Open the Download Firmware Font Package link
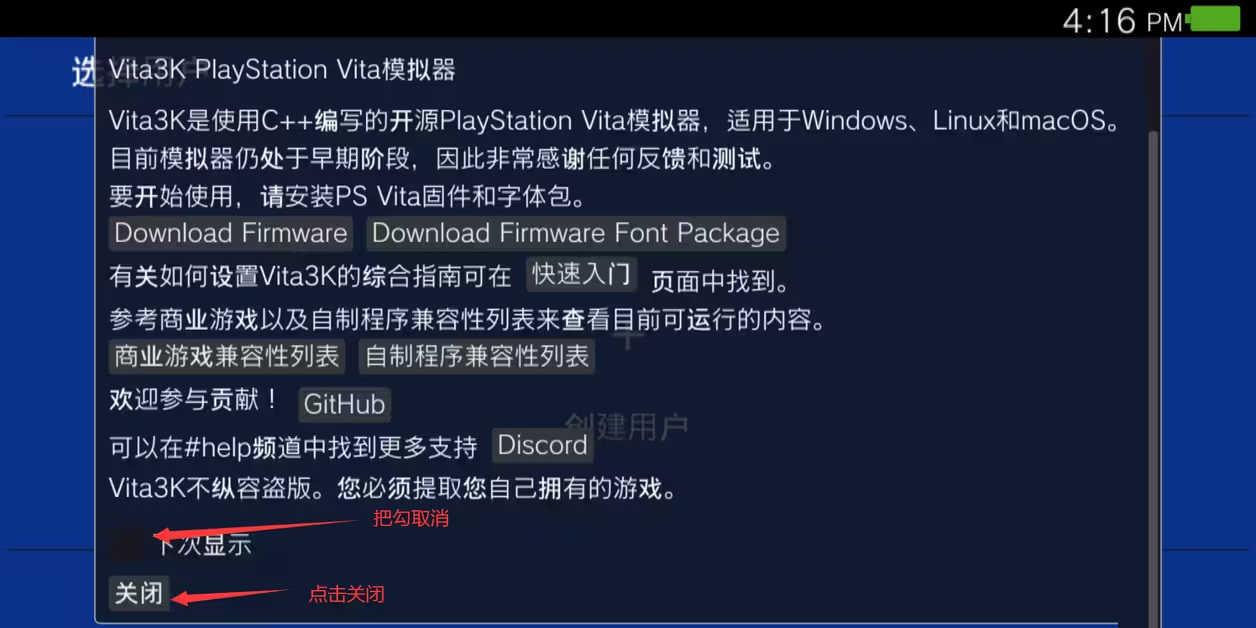Image resolution: width=1256 pixels, height=628 pixels. pos(576,233)
